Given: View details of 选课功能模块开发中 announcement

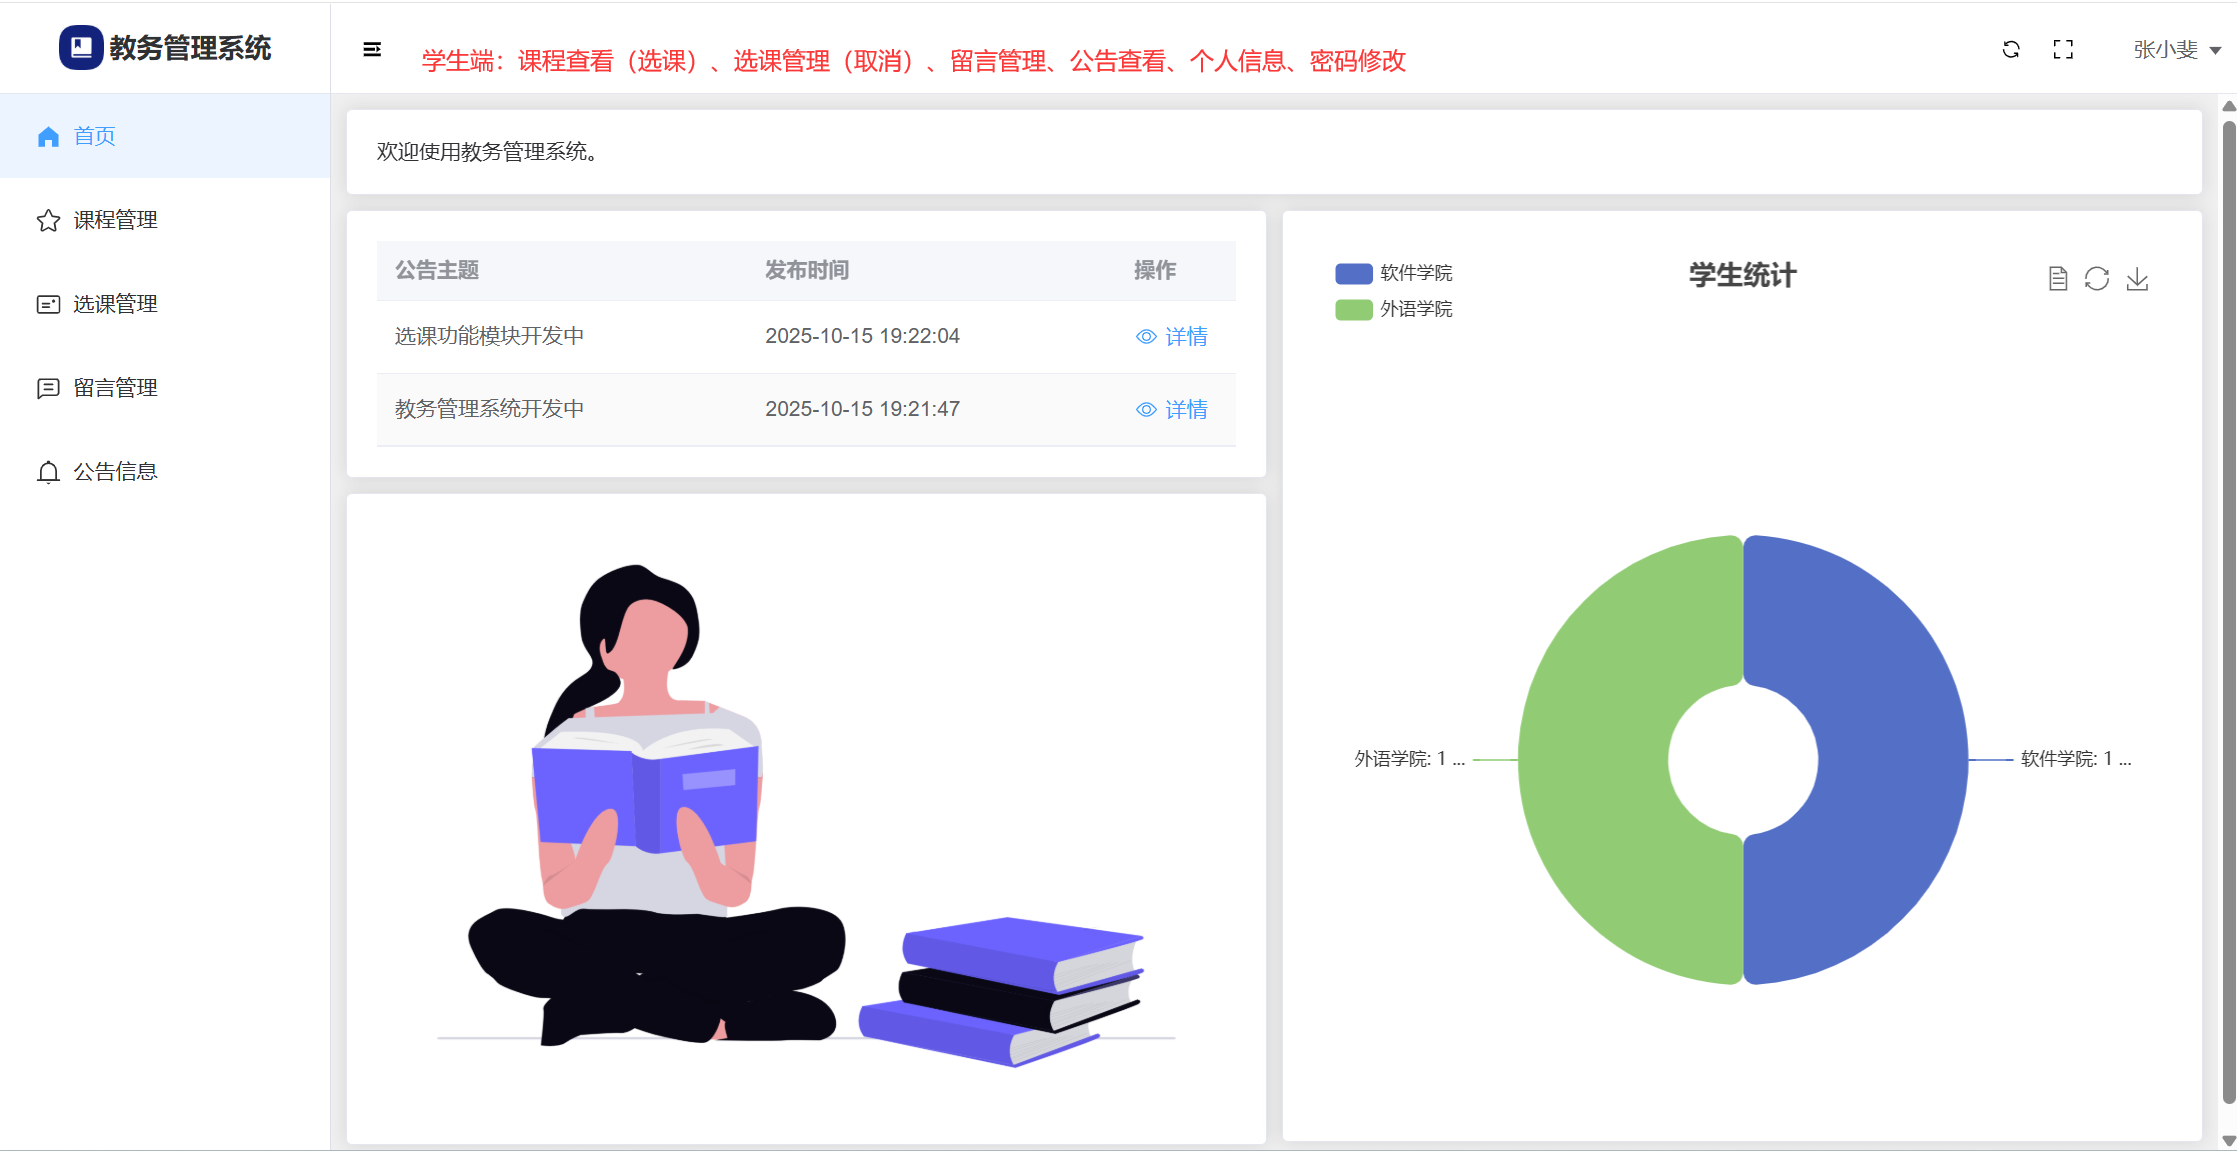Looking at the screenshot, I should [1172, 337].
